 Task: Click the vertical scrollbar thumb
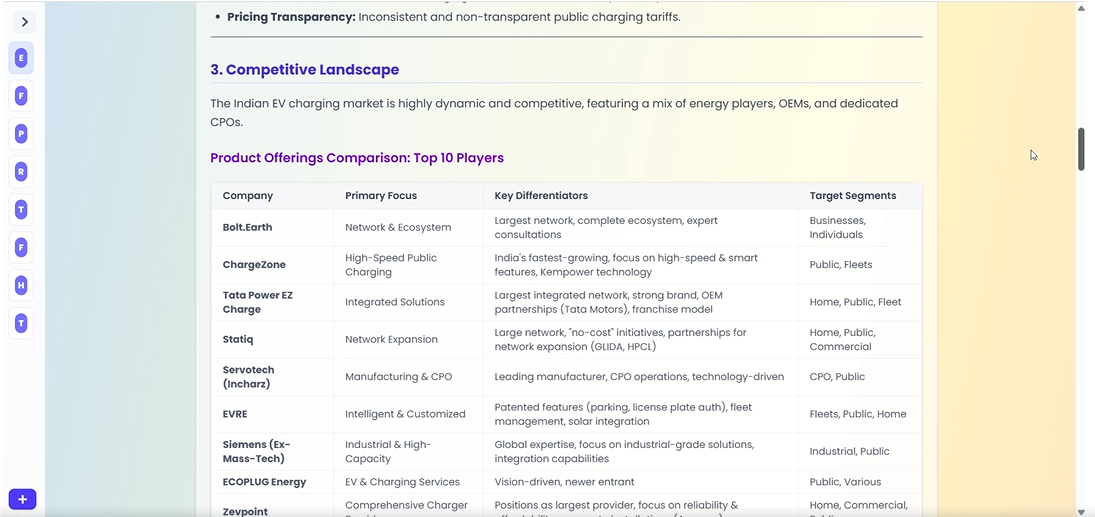[1081, 149]
